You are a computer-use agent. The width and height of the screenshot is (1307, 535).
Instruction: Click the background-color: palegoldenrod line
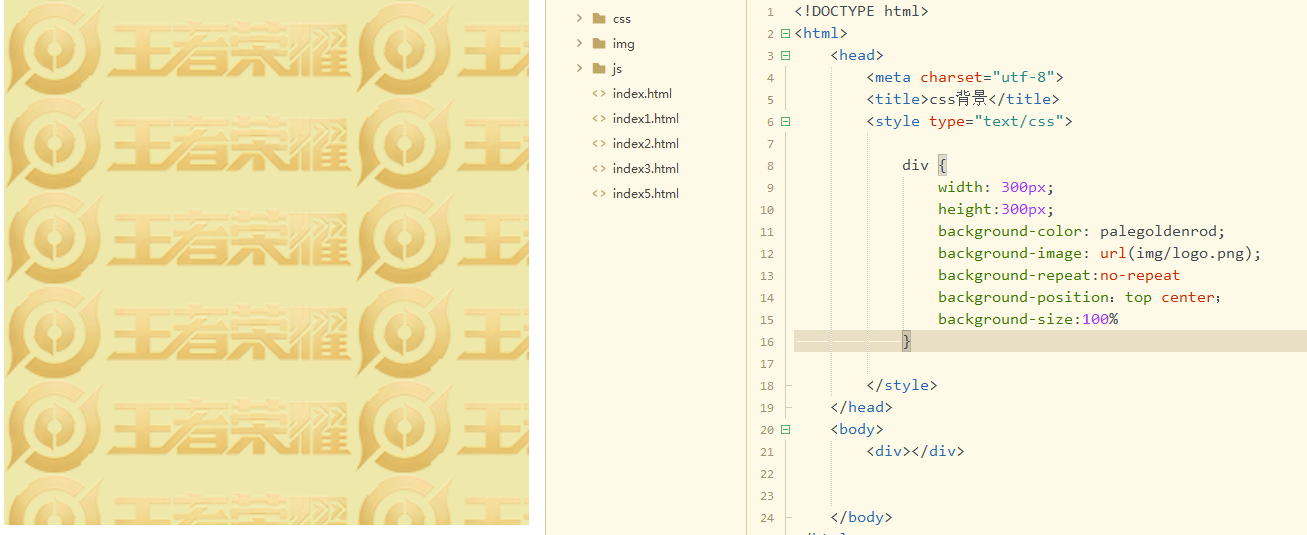point(1082,231)
